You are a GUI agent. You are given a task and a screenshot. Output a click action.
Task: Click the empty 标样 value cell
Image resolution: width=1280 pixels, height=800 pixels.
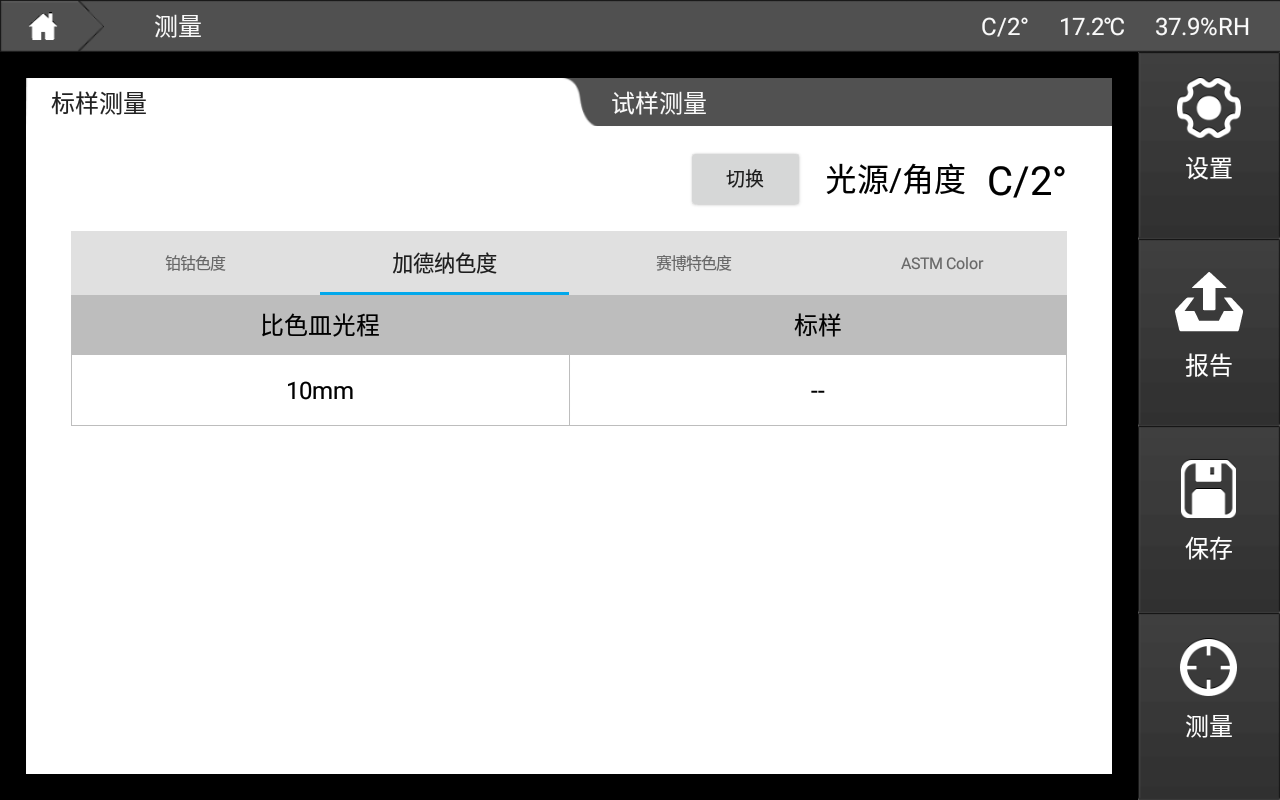(817, 391)
